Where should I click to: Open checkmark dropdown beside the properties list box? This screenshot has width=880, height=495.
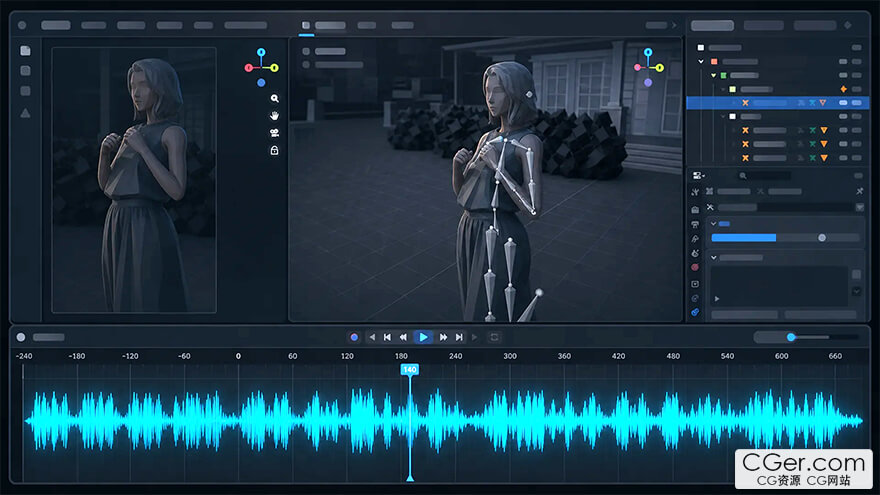[856, 291]
